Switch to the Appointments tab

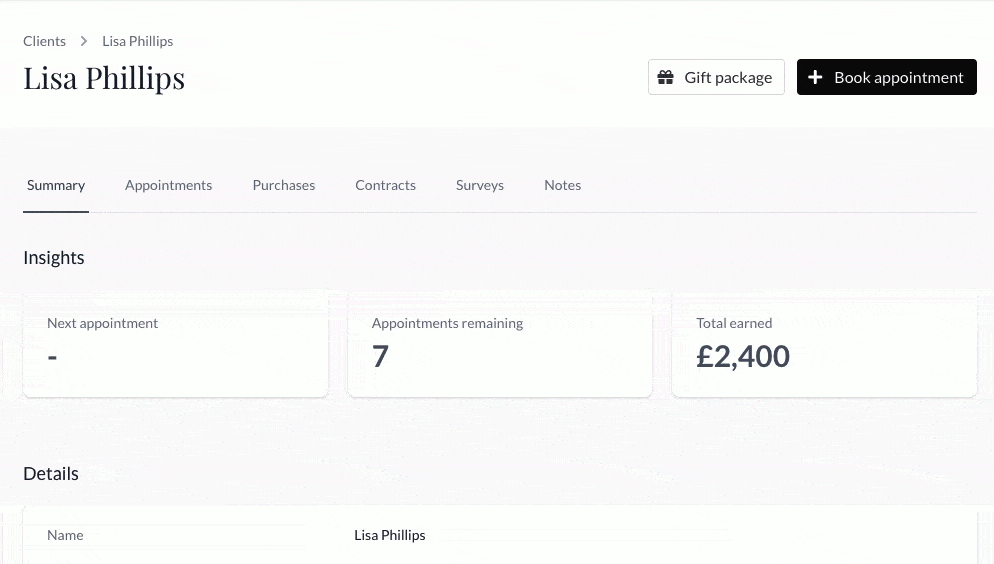[168, 185]
